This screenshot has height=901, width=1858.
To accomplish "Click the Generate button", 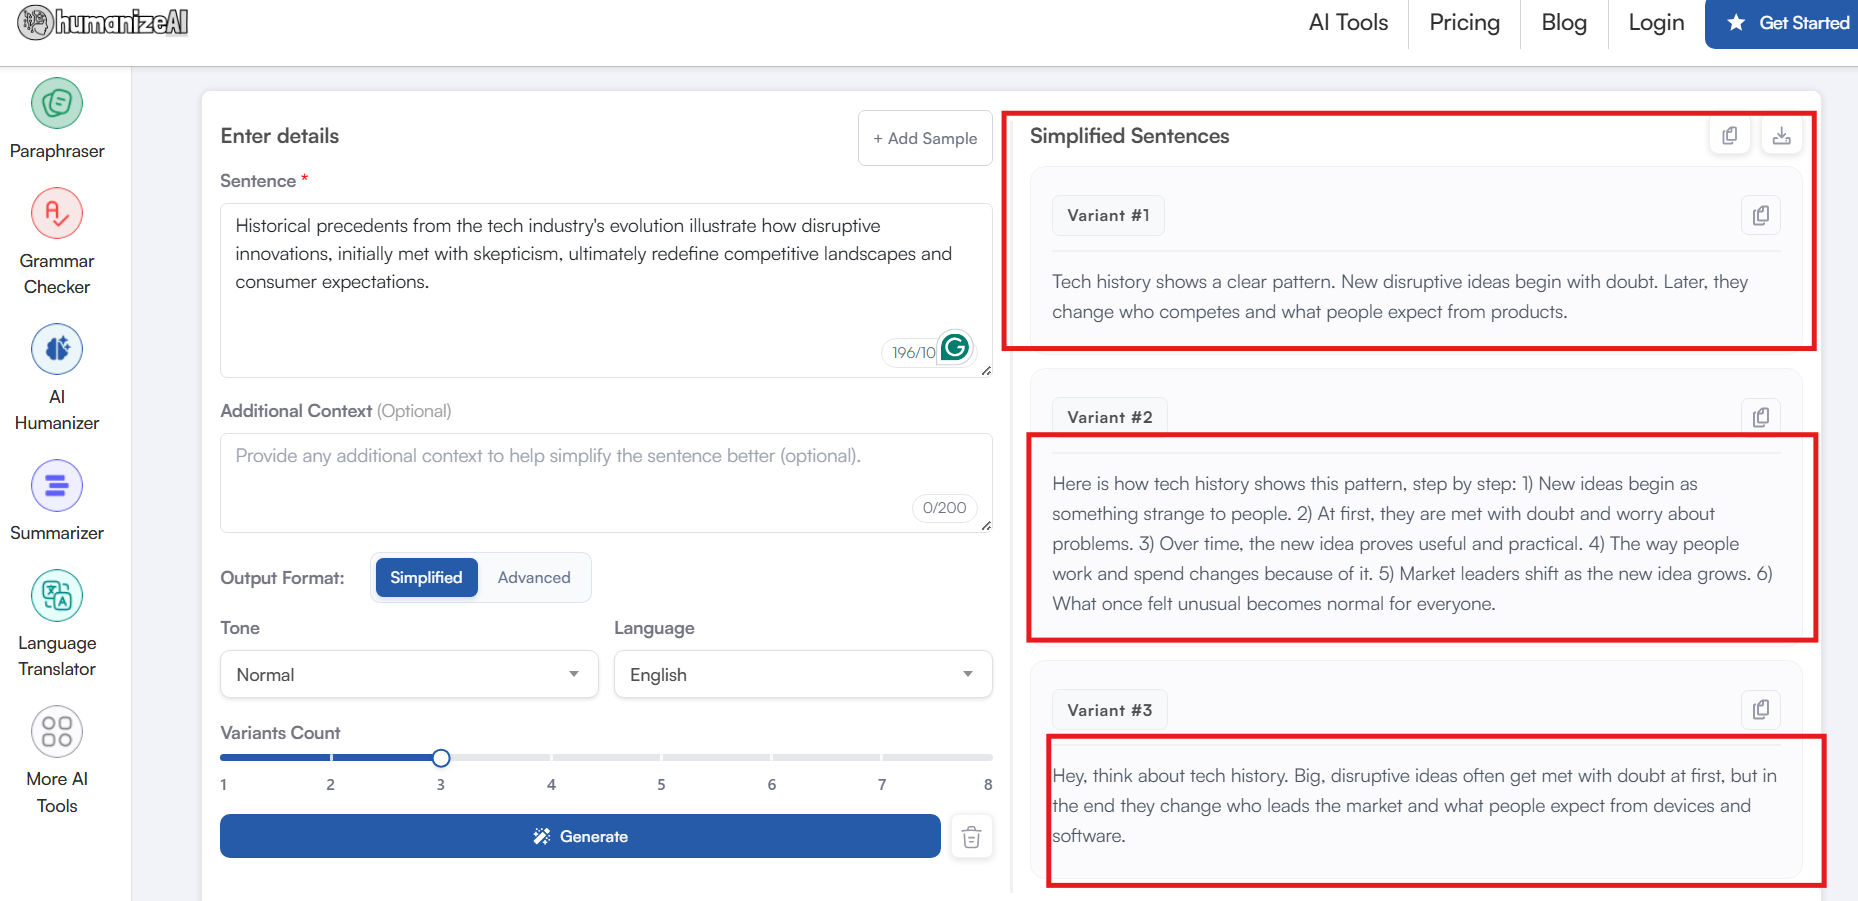I will point(580,837).
